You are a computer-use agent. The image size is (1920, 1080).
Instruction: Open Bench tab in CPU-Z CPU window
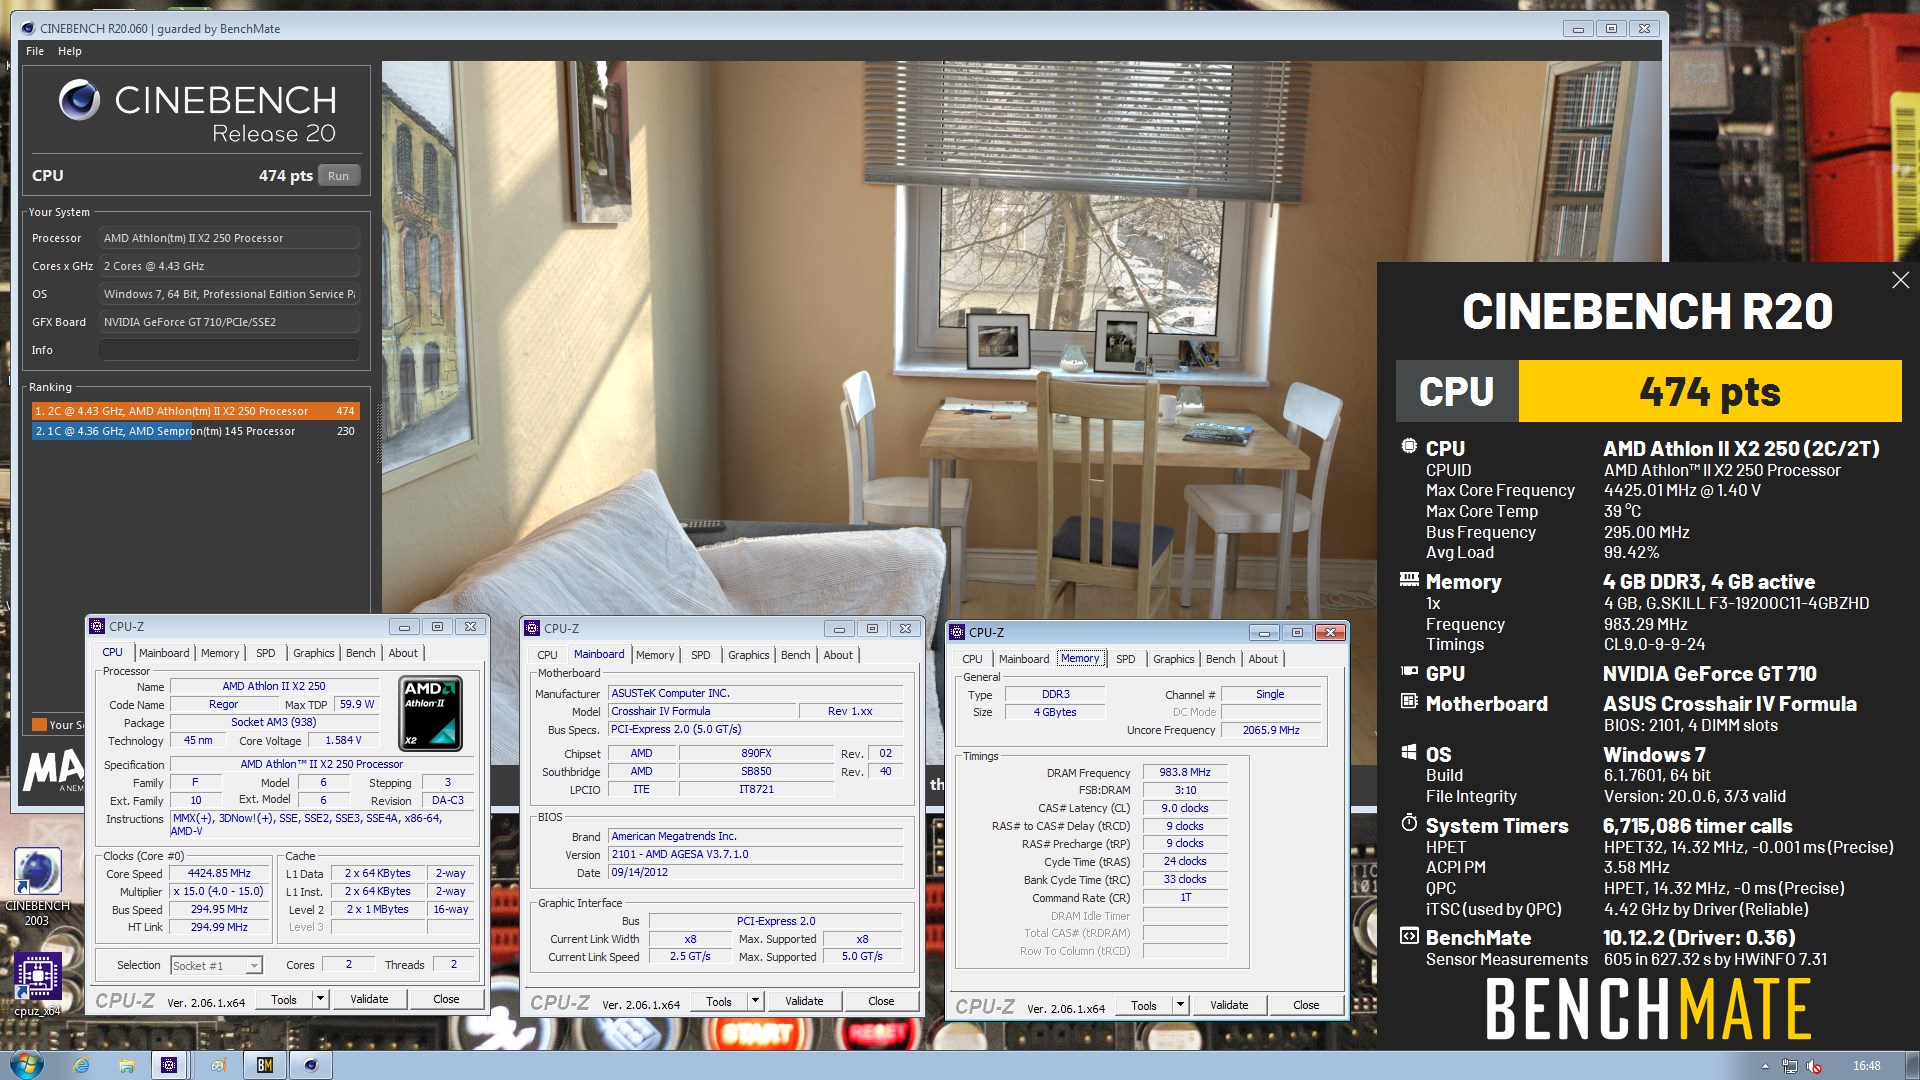pos(360,653)
